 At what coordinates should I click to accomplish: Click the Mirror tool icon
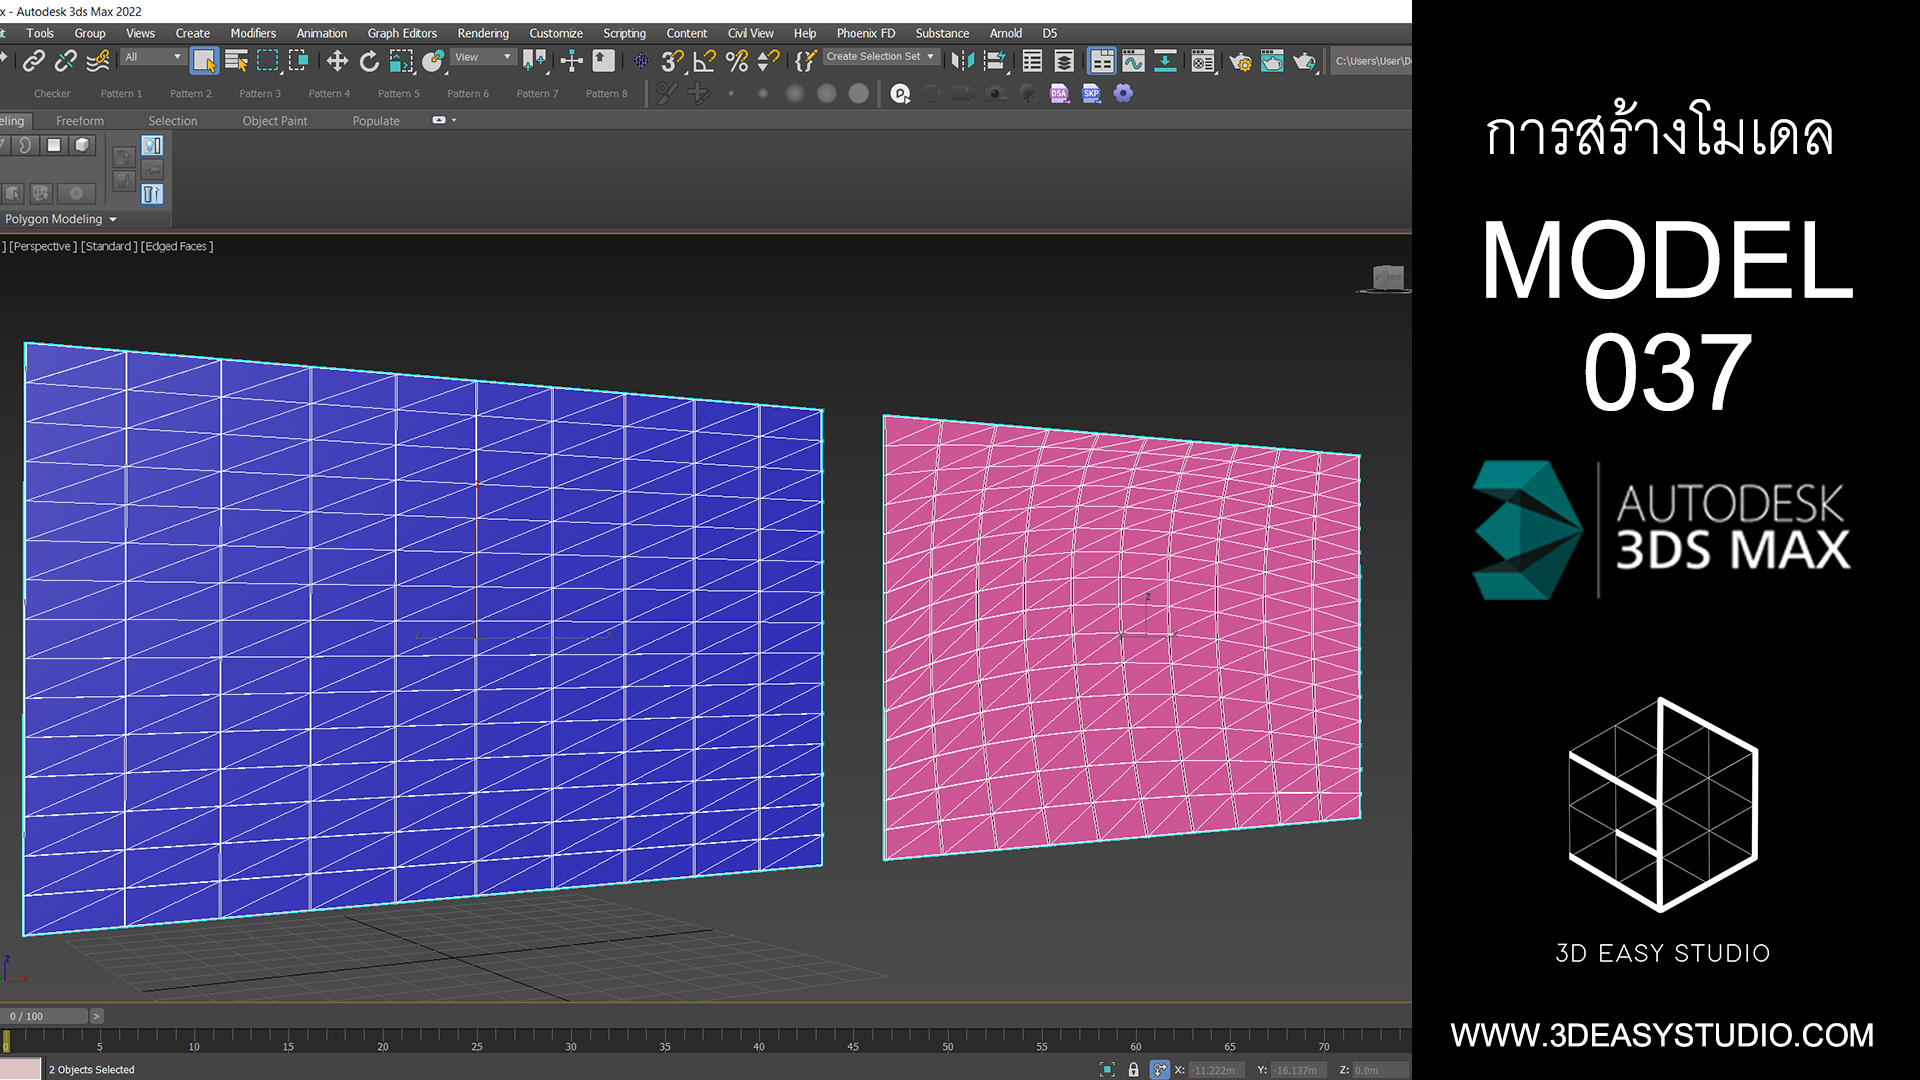click(962, 61)
